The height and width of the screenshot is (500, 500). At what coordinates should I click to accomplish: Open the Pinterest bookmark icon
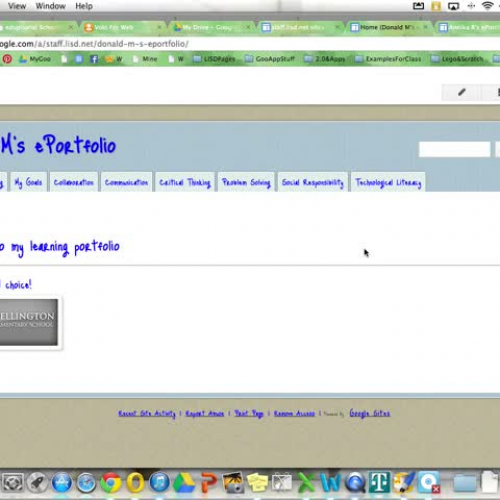click(7, 59)
